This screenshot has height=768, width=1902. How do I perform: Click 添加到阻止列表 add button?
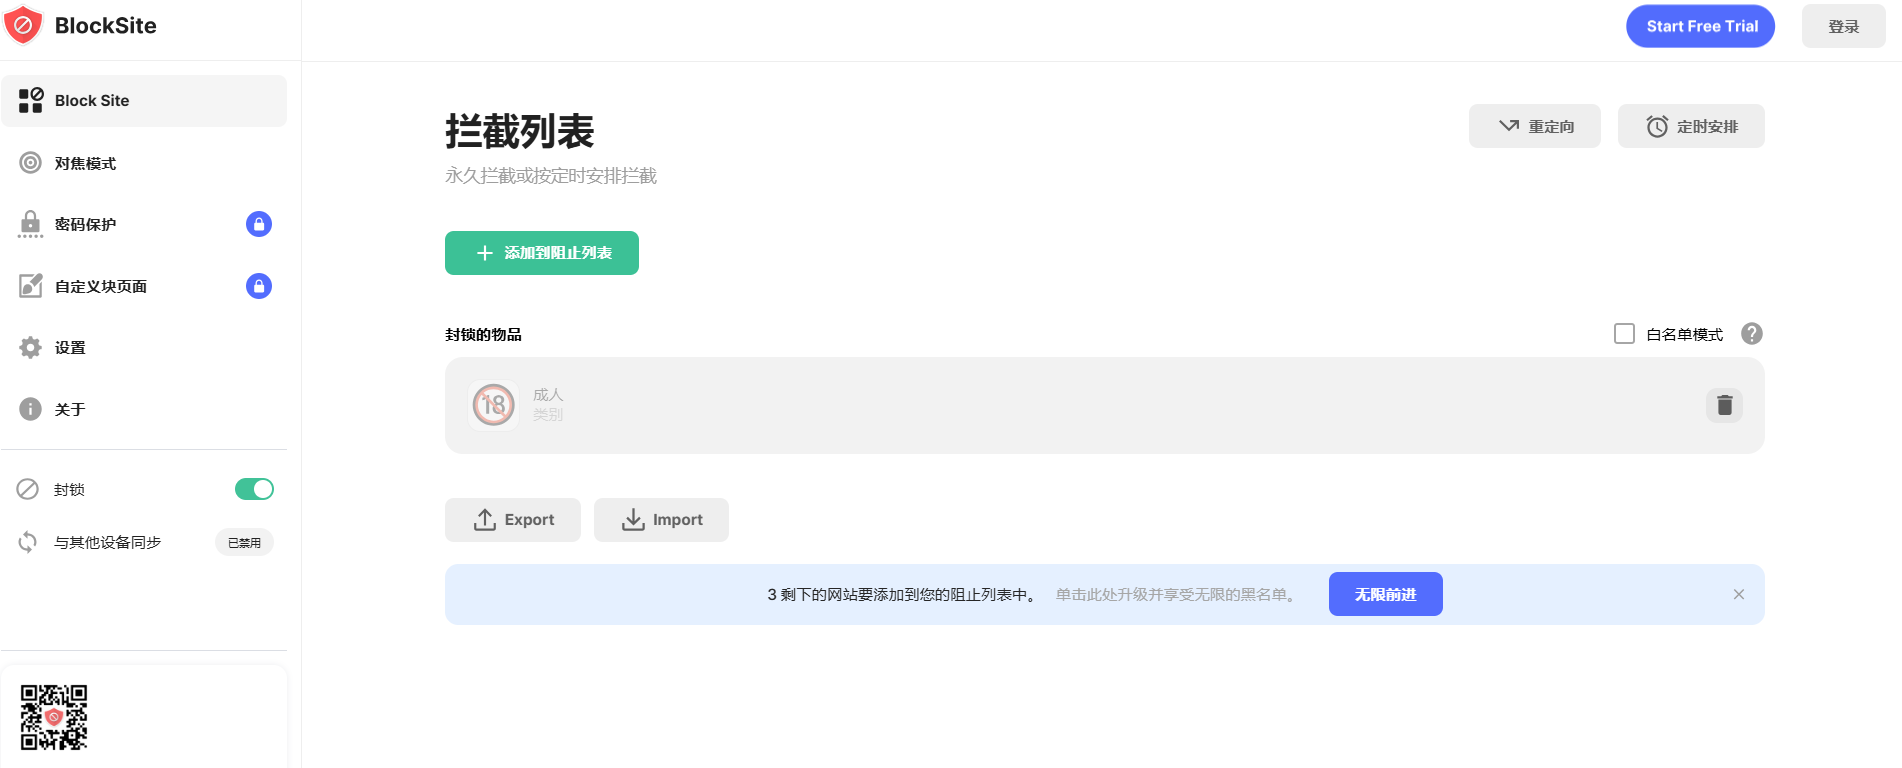(x=542, y=253)
